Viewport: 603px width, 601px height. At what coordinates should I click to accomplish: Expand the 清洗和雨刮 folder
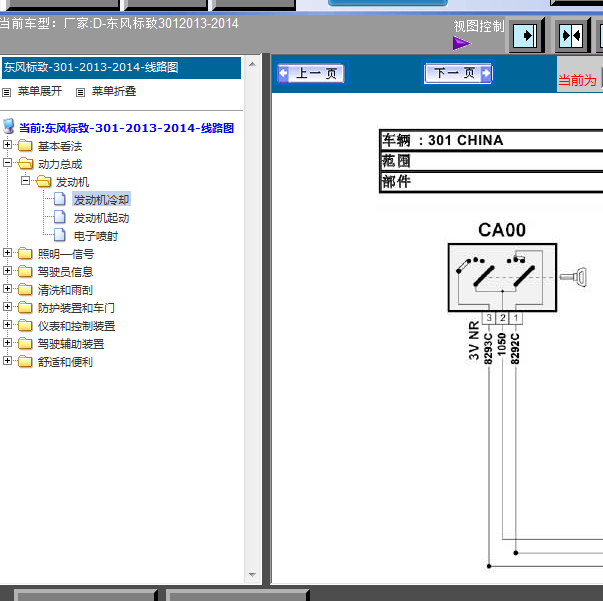7,288
